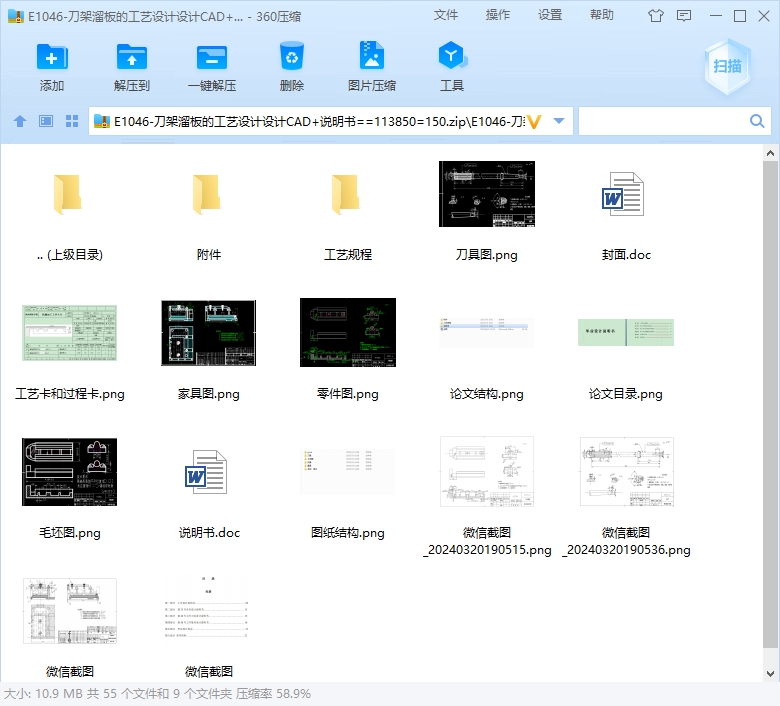Click the 论文目录.png file name label
The width and height of the screenshot is (780, 706).
pos(626,394)
